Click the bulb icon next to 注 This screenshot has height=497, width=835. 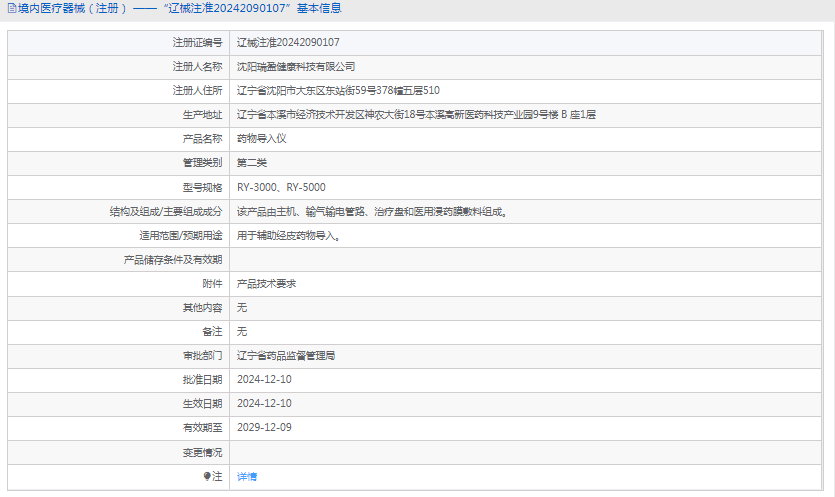click(207, 476)
